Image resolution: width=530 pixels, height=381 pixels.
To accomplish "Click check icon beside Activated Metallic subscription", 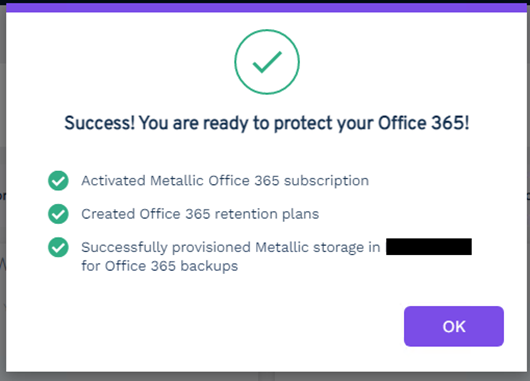I will [x=58, y=181].
